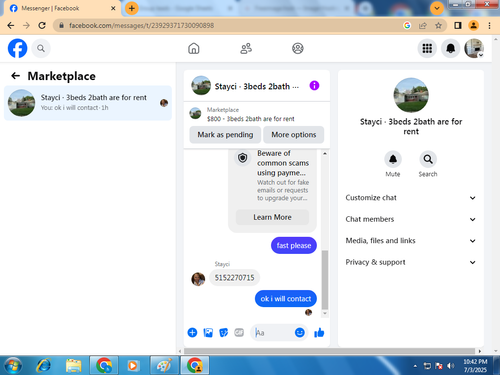Close the Messenger browser tab
The image size is (500, 375).
[x=113, y=8]
